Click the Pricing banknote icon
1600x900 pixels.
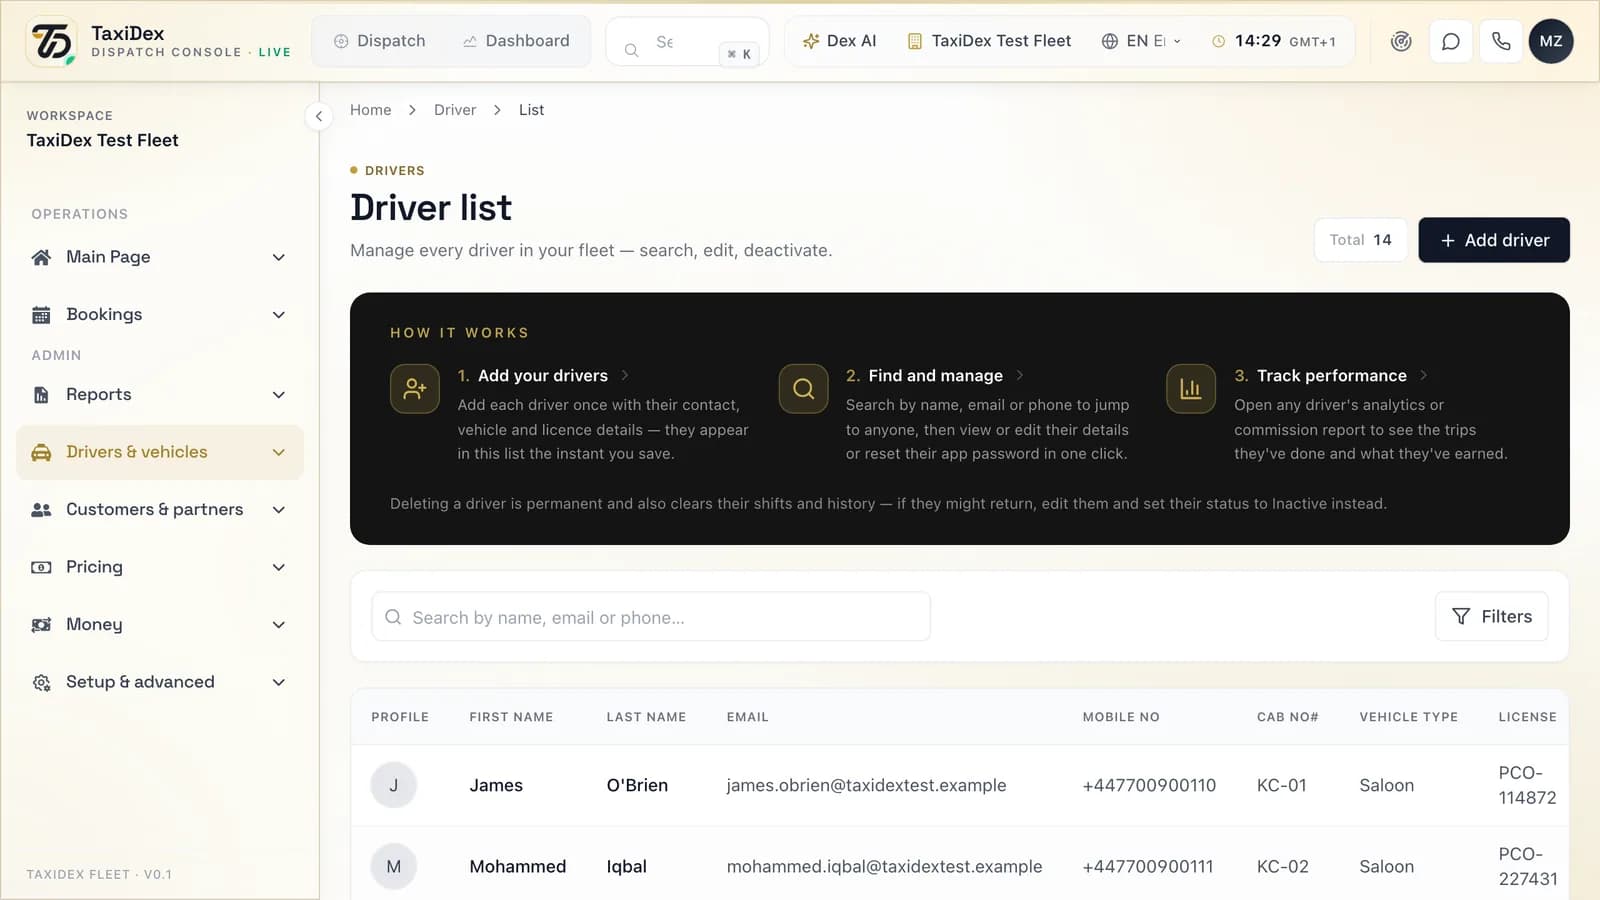41,567
